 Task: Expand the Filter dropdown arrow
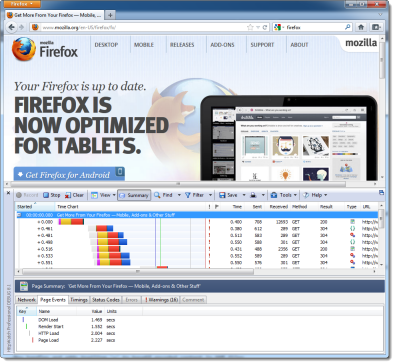pyautogui.click(x=210, y=195)
